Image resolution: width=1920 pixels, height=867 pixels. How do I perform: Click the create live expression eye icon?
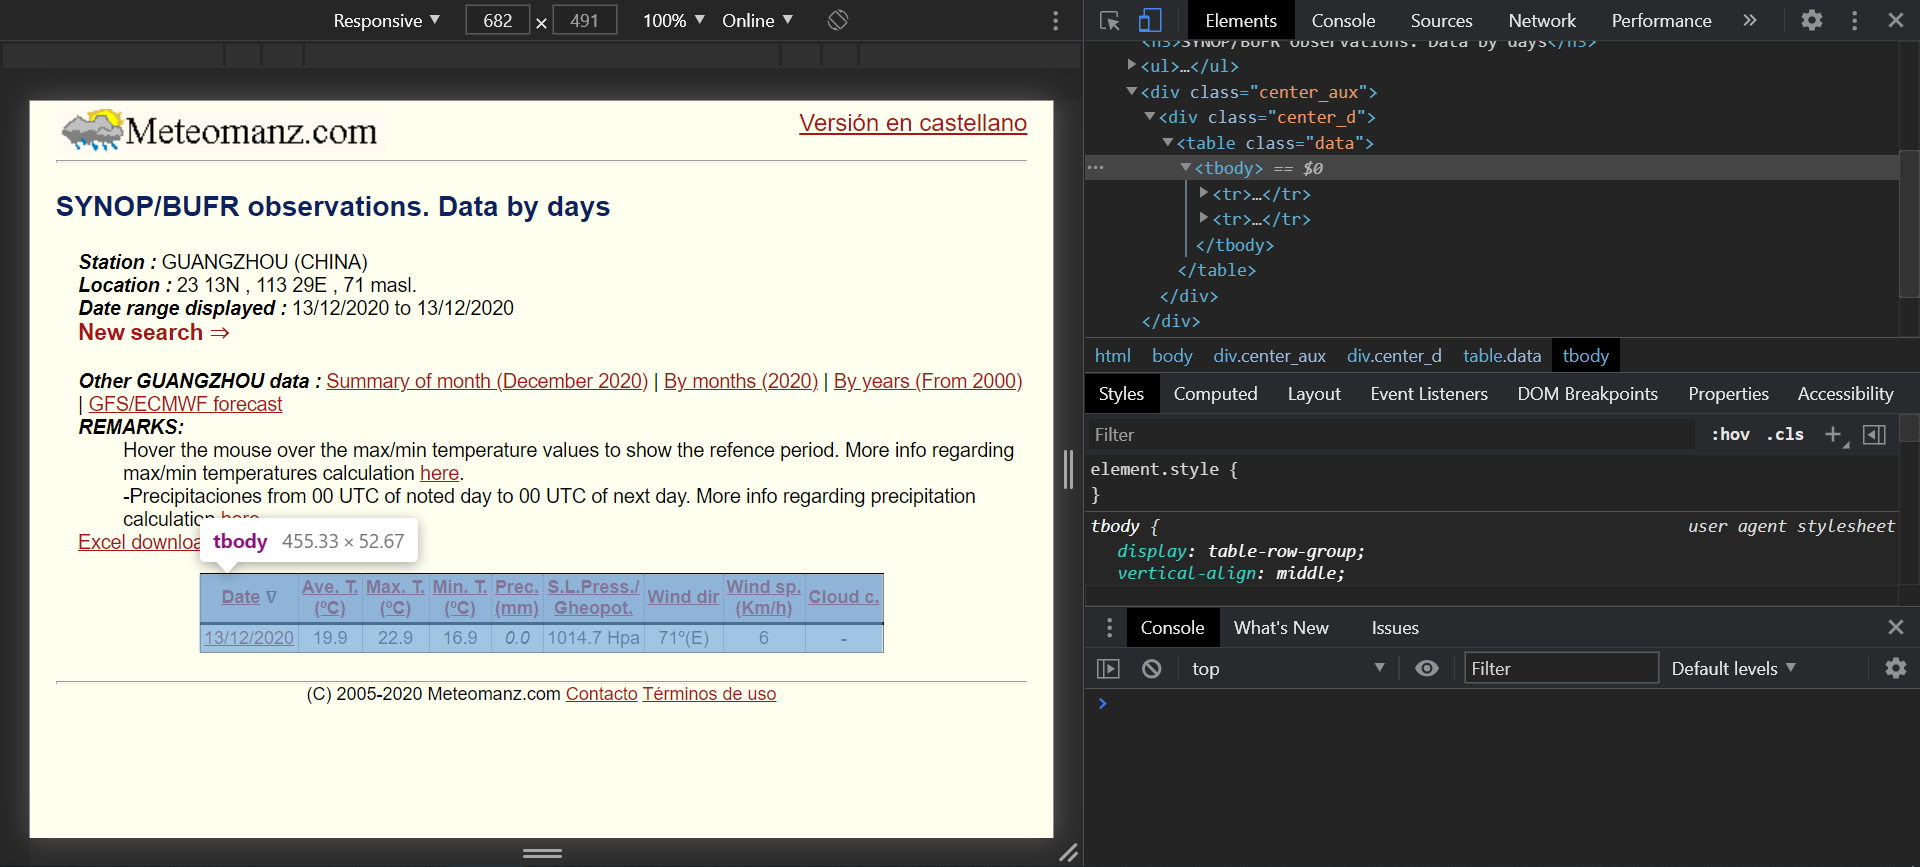click(1427, 668)
